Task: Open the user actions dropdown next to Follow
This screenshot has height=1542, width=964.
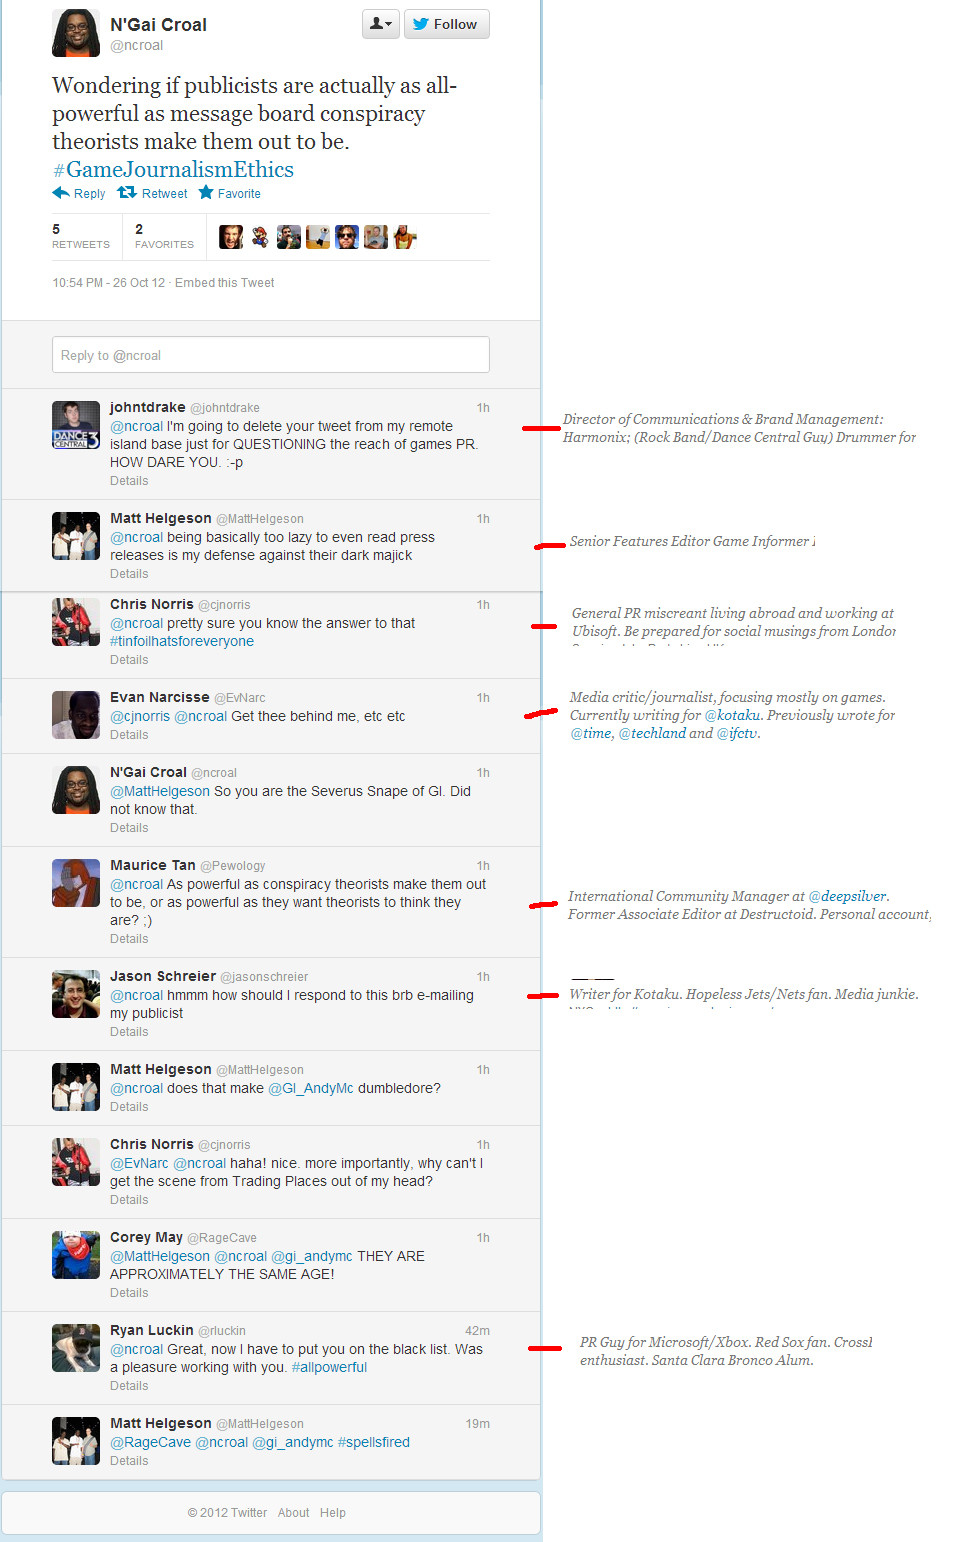Action: pos(381,24)
